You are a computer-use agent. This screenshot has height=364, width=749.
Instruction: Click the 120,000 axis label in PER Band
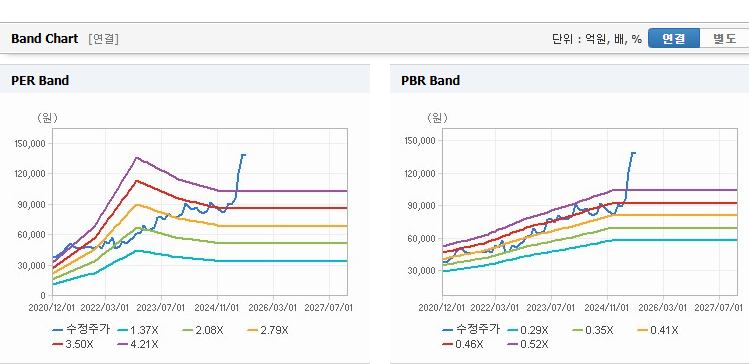pos(30,174)
